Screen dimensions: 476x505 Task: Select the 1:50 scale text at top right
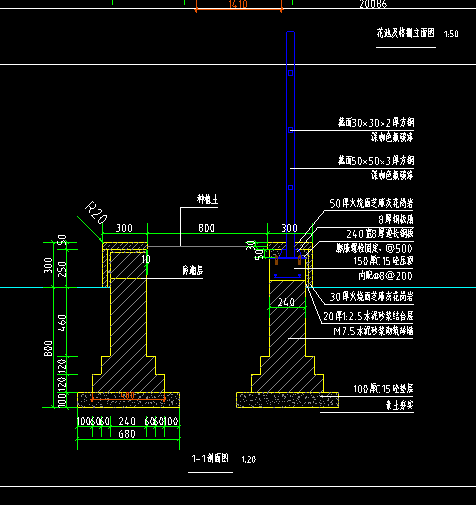[451, 34]
